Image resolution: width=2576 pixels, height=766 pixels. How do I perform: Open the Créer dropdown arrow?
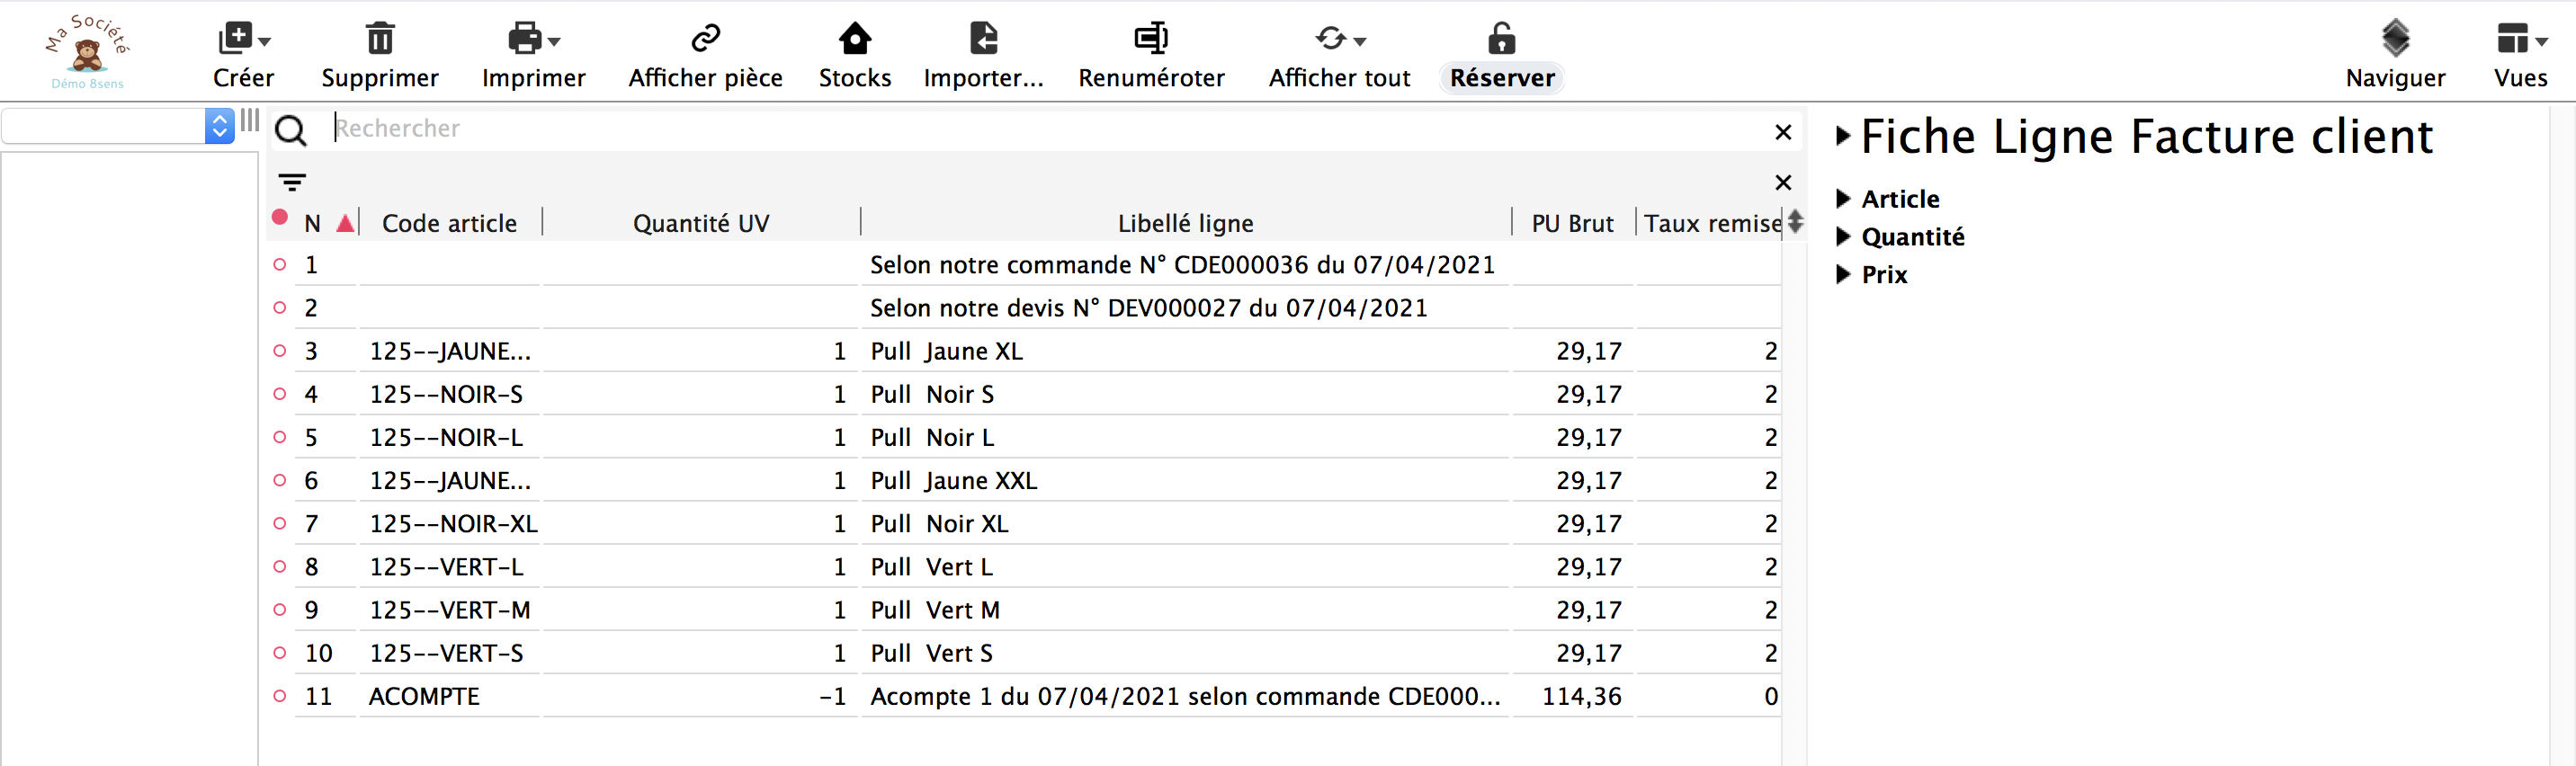coord(265,42)
